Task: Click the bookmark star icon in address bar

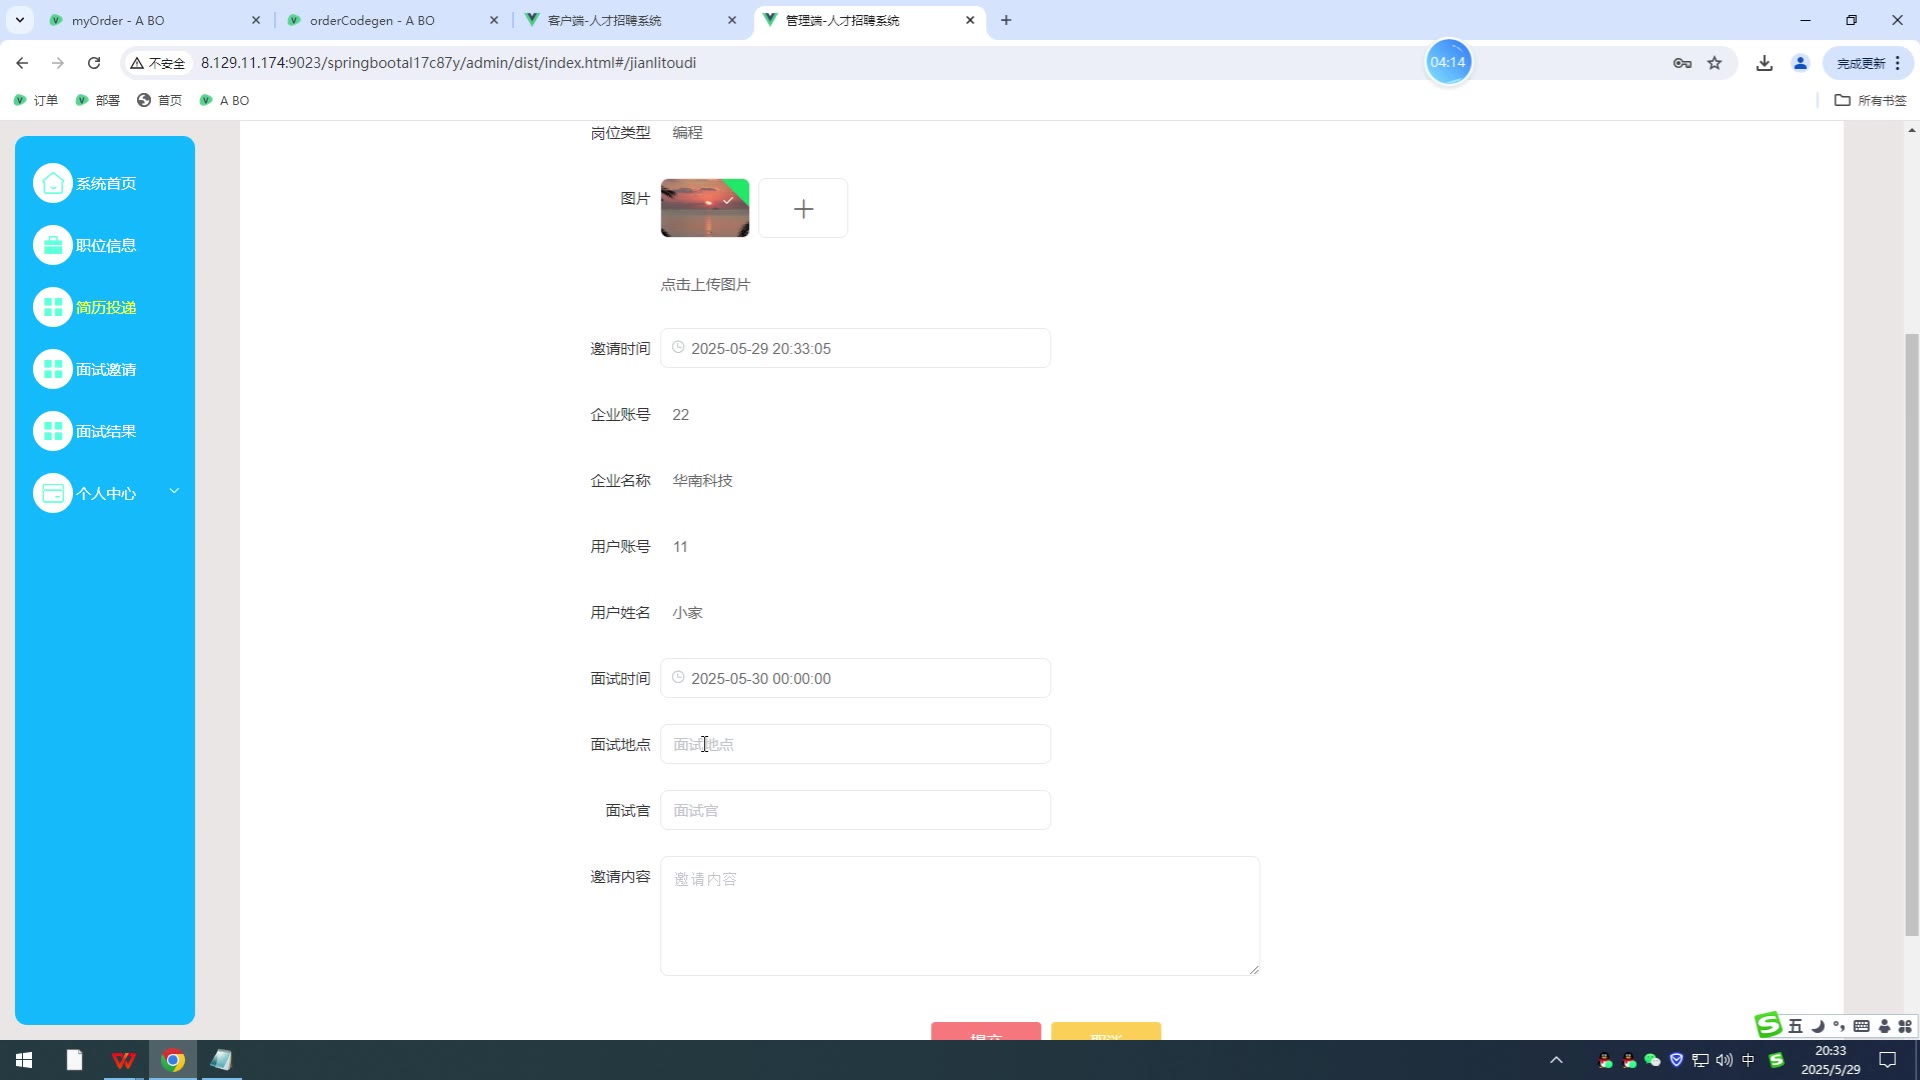Action: 1715,63
